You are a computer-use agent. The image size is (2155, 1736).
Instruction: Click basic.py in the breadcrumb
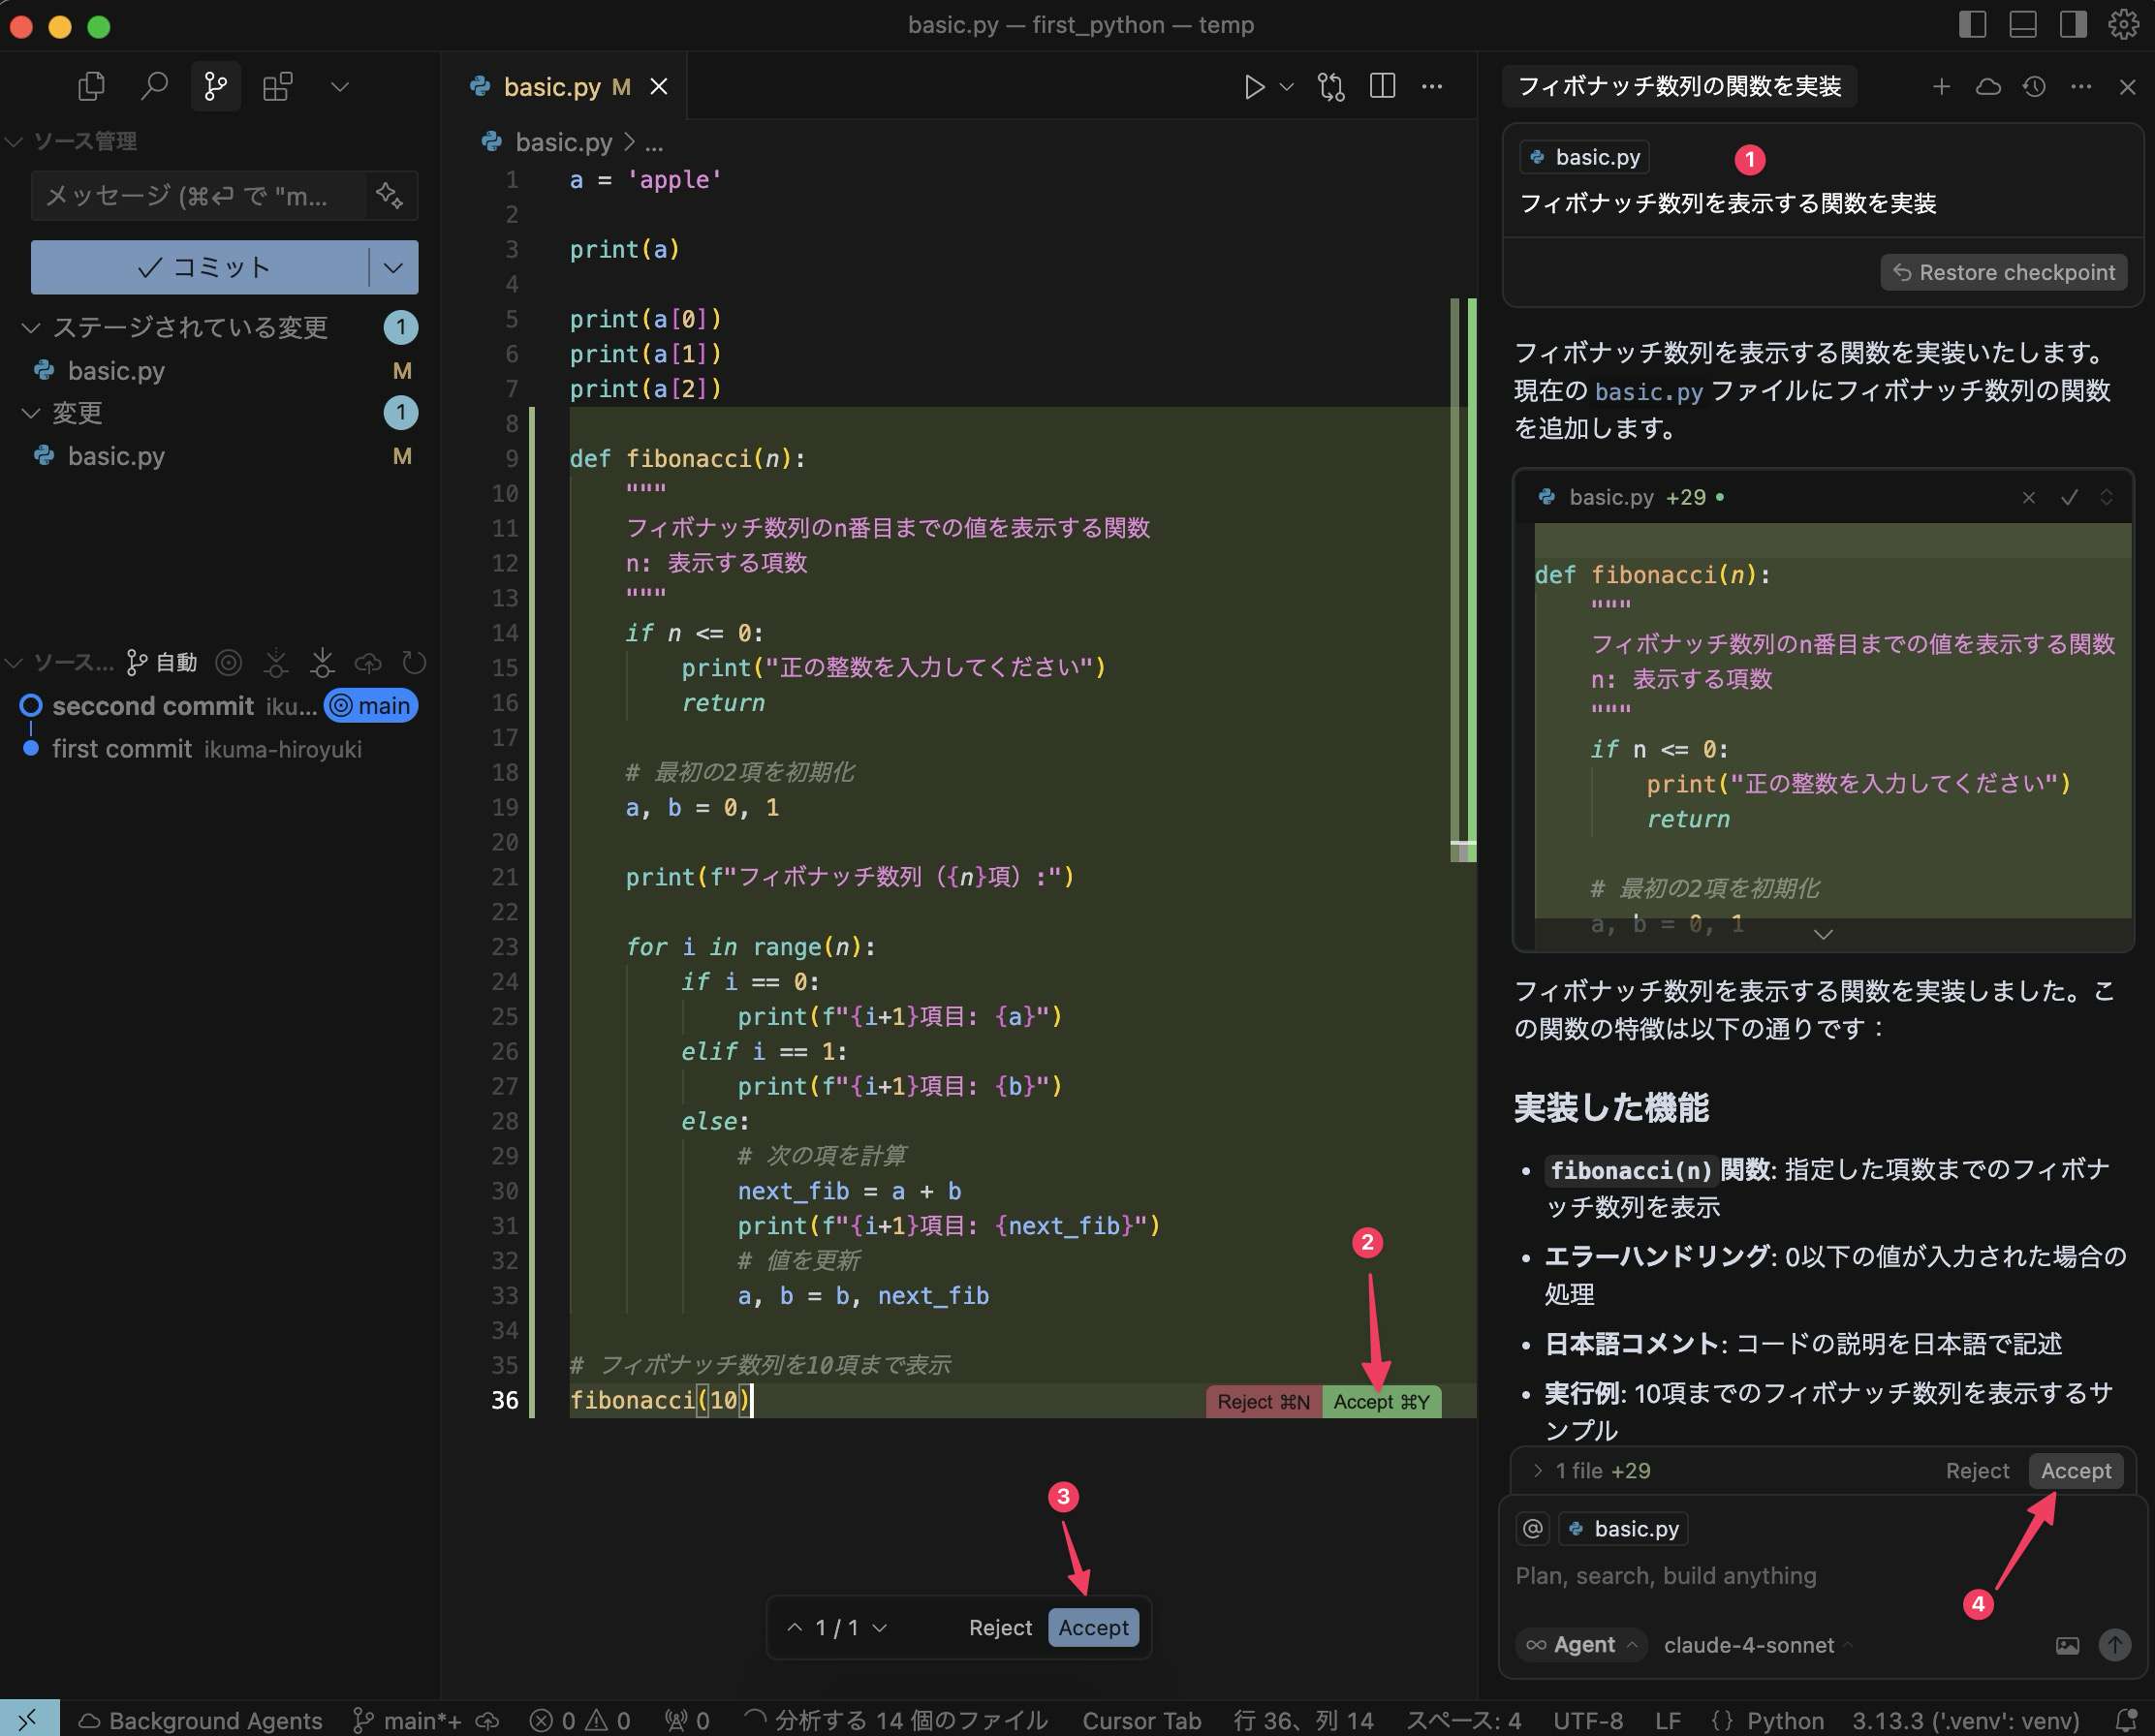click(x=563, y=142)
